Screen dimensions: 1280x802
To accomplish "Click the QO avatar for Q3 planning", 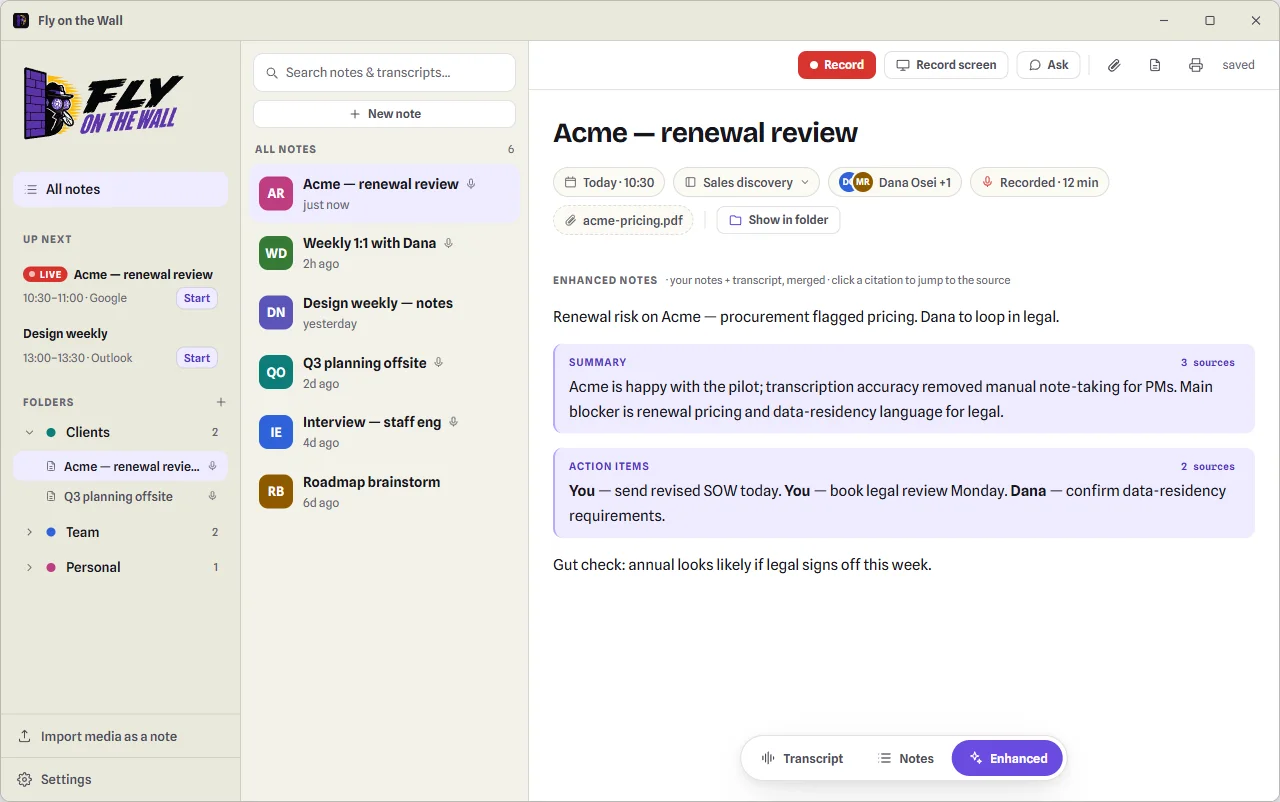I will coord(276,372).
